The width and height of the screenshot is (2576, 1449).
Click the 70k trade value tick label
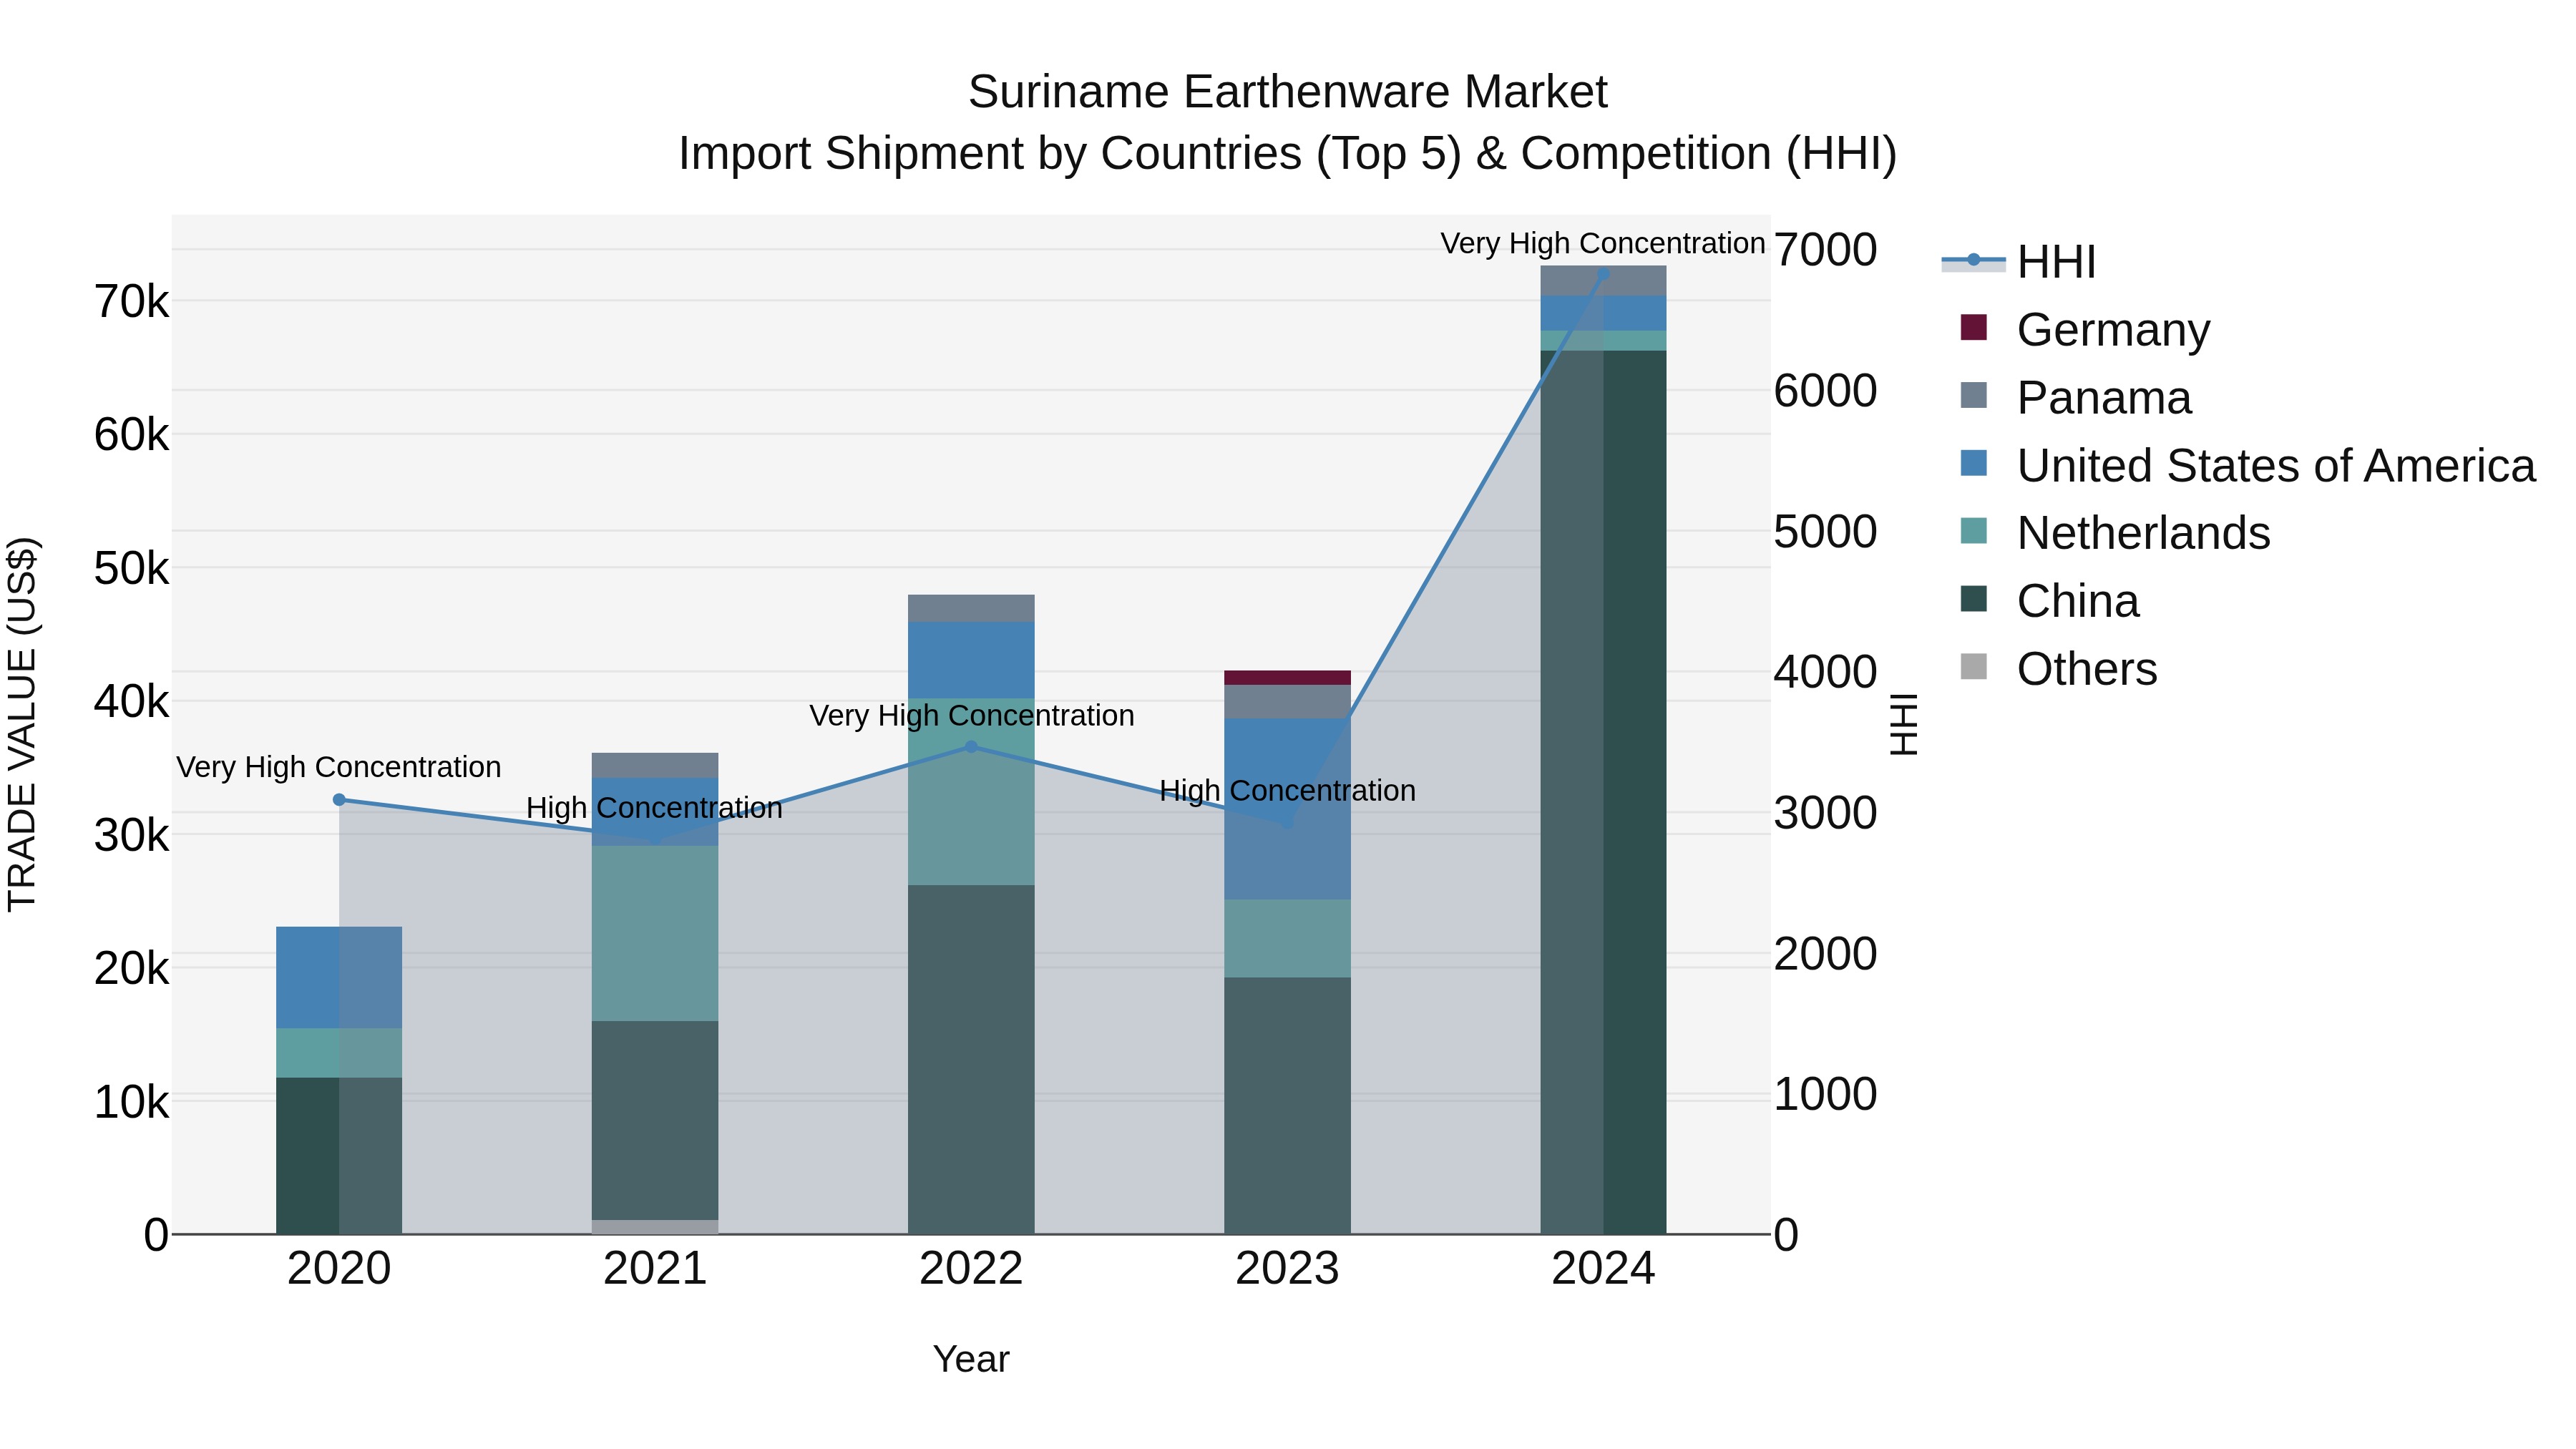(132, 302)
